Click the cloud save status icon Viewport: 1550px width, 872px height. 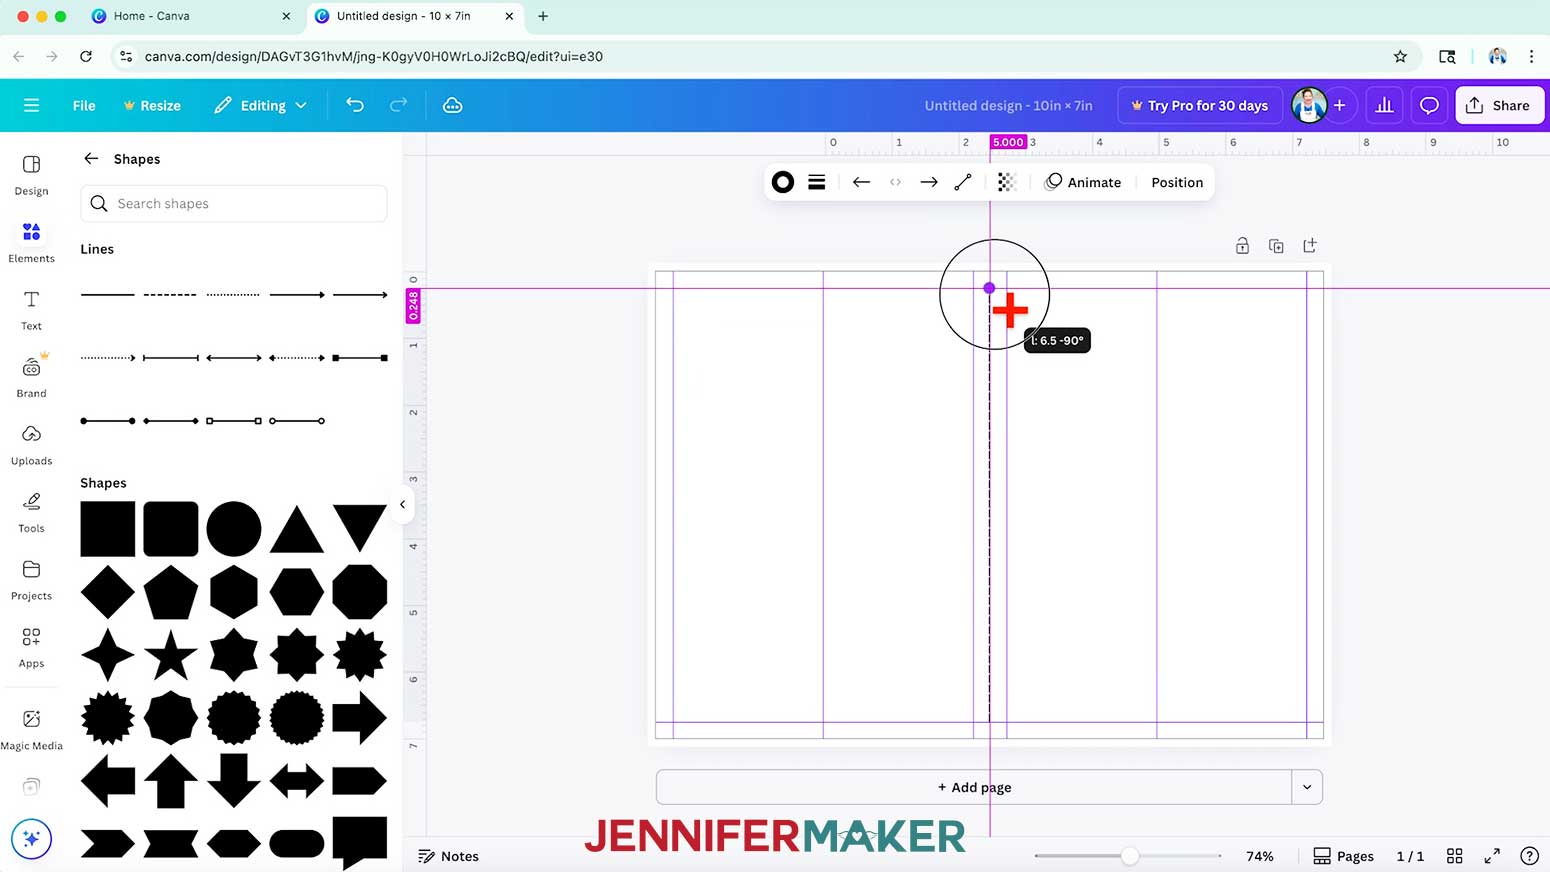[x=452, y=105]
